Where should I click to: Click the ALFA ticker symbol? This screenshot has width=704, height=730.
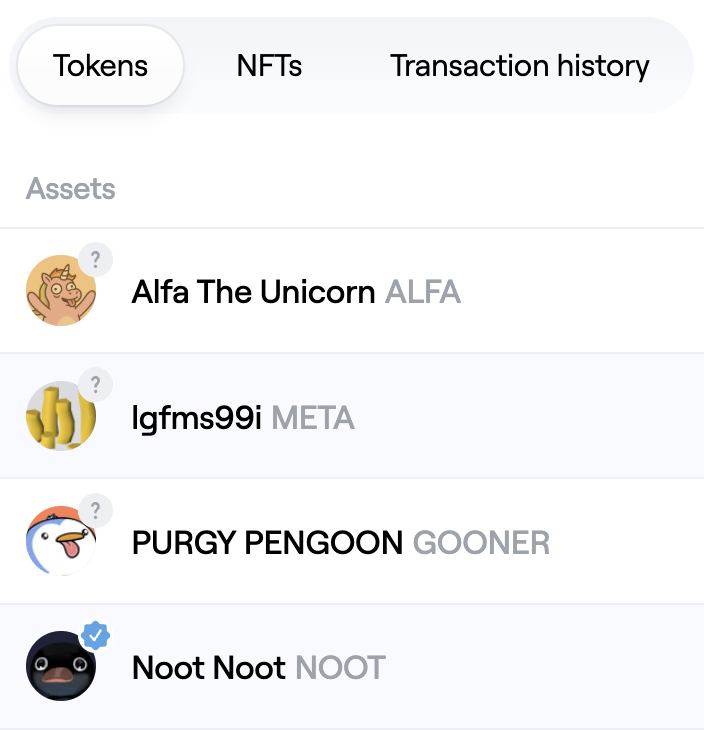tap(423, 292)
